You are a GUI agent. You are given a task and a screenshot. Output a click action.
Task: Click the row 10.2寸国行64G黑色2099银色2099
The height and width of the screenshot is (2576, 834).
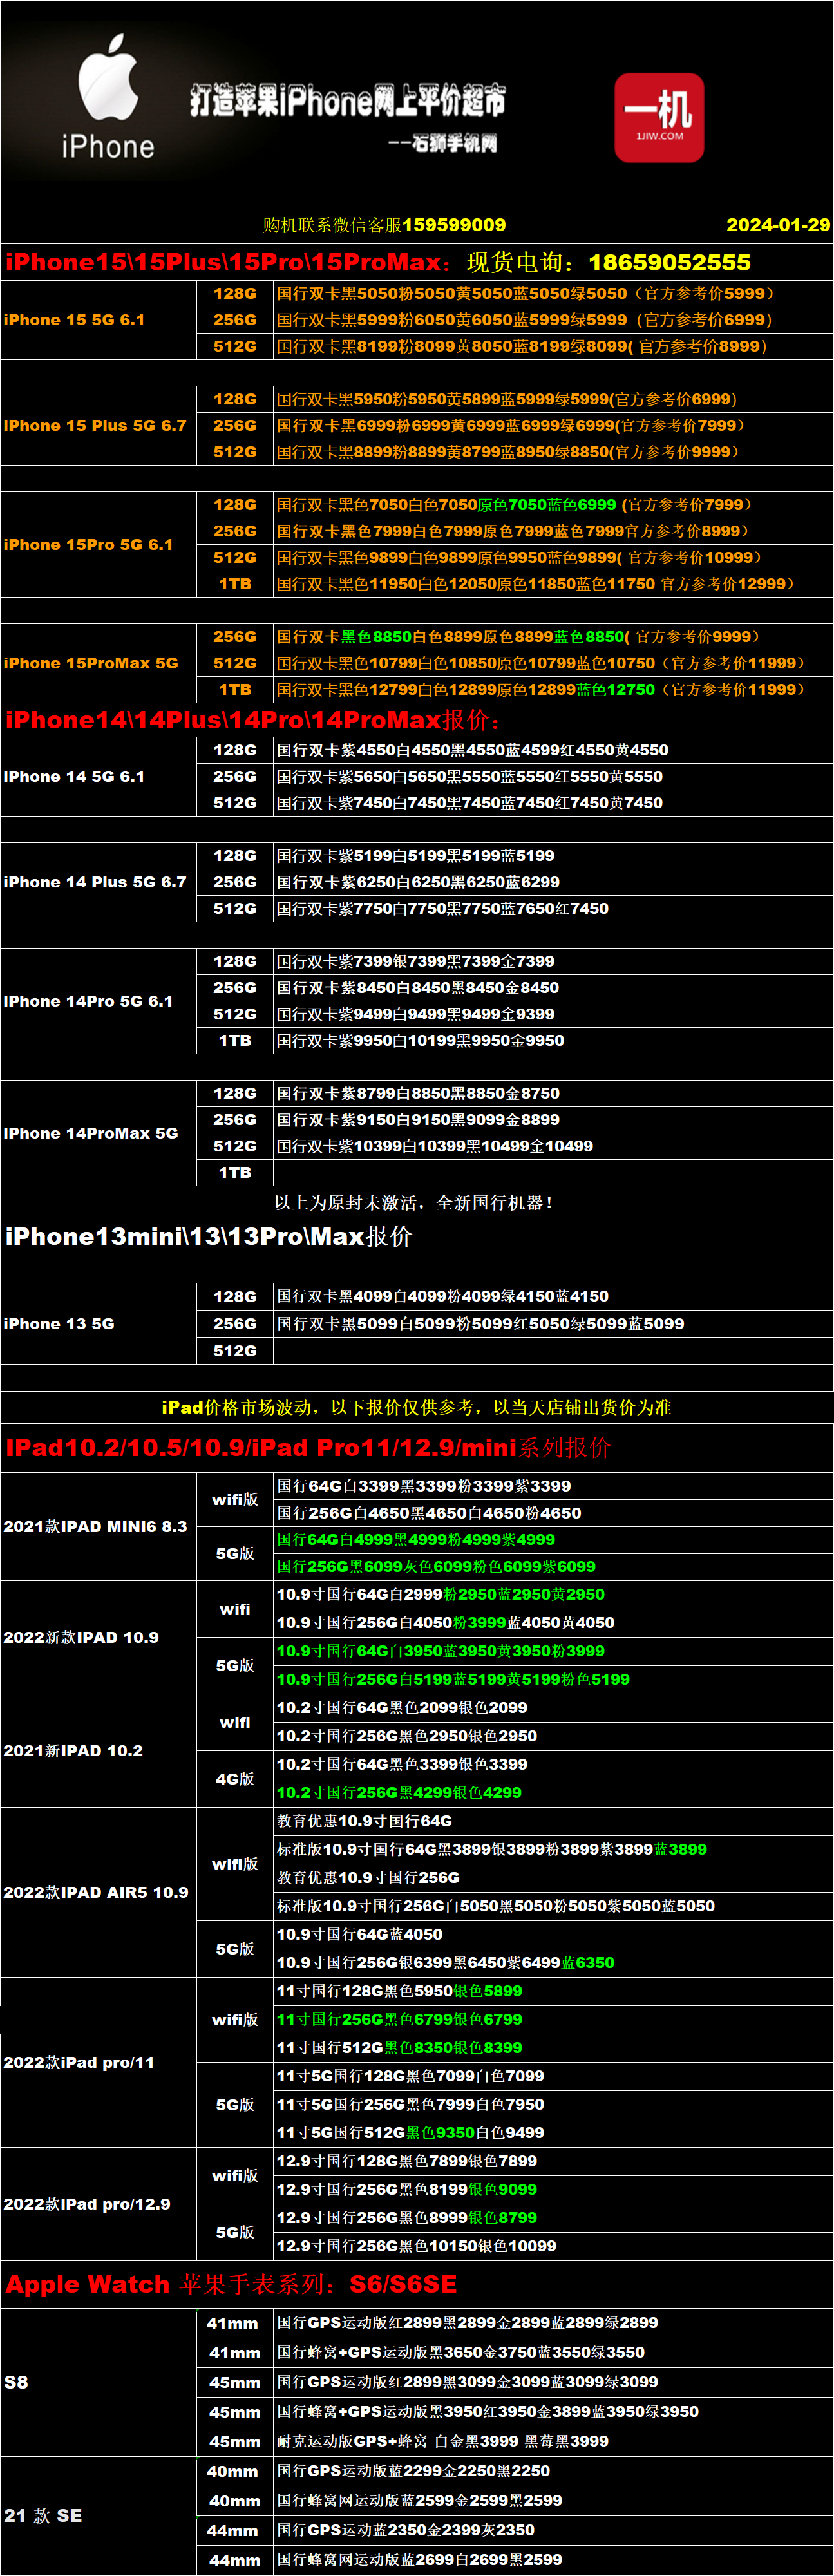coord(553,1708)
